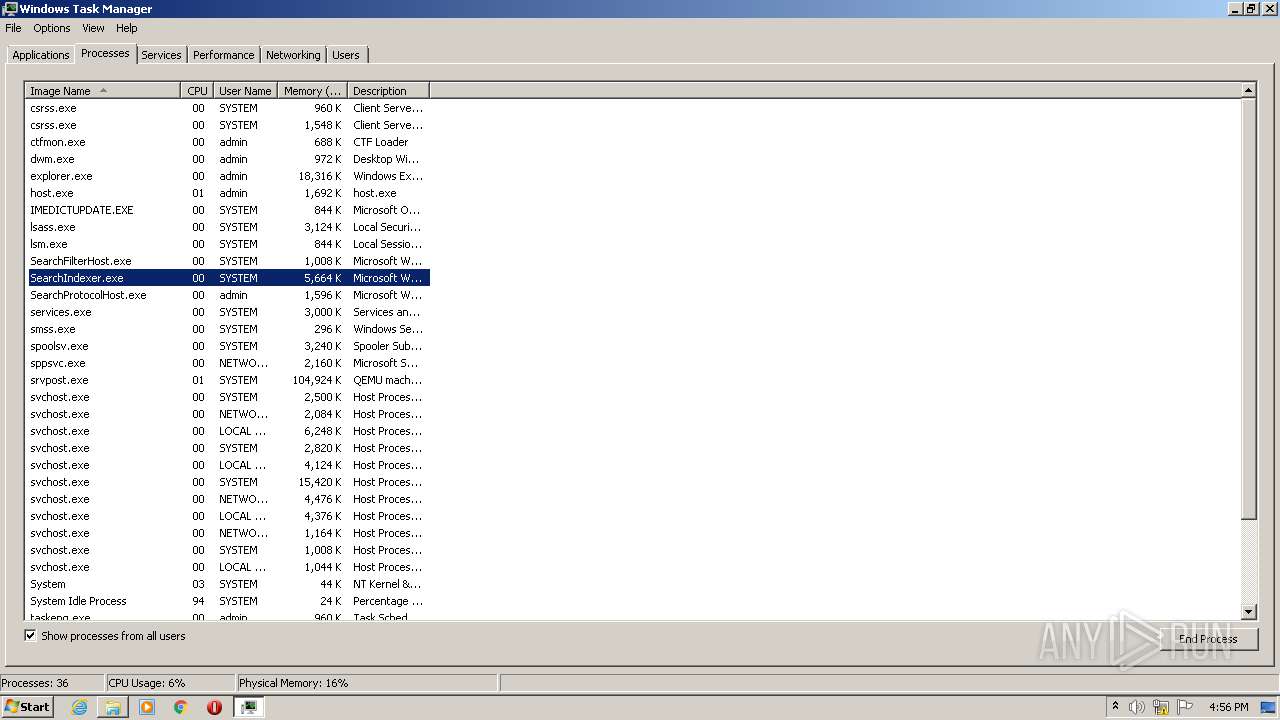Click the scrollbar up arrow
Screen dimensions: 1280x720
click(1248, 90)
